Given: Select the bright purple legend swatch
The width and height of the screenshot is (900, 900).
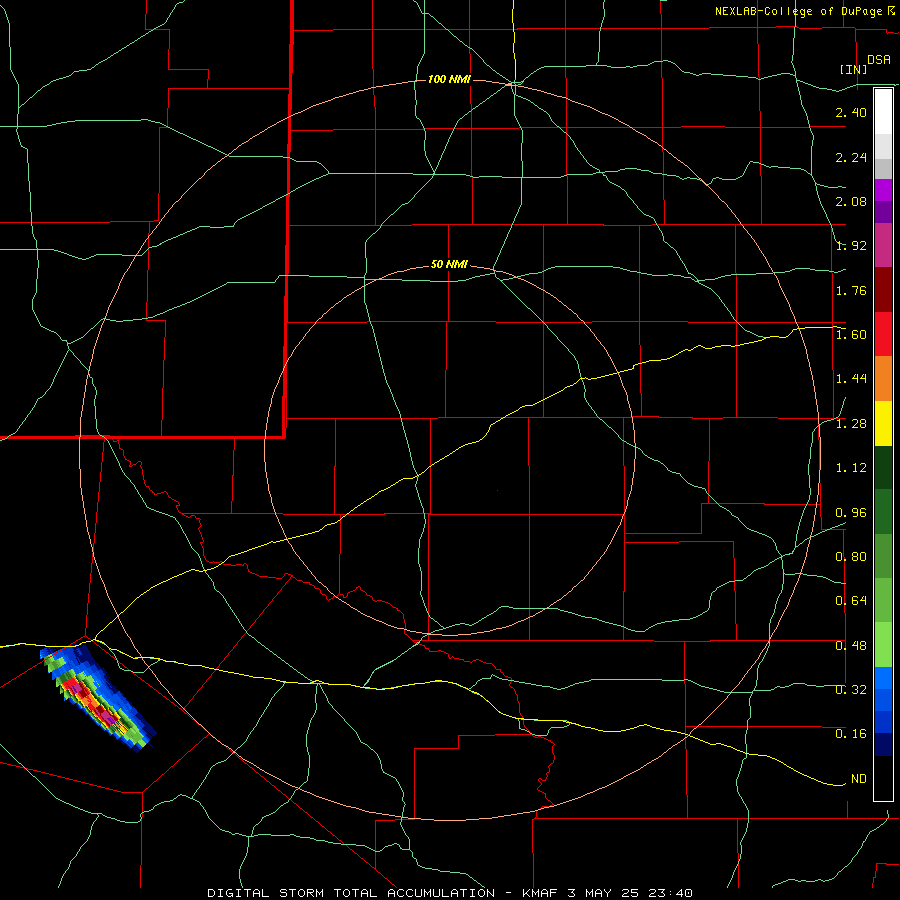Looking at the screenshot, I should click(883, 190).
